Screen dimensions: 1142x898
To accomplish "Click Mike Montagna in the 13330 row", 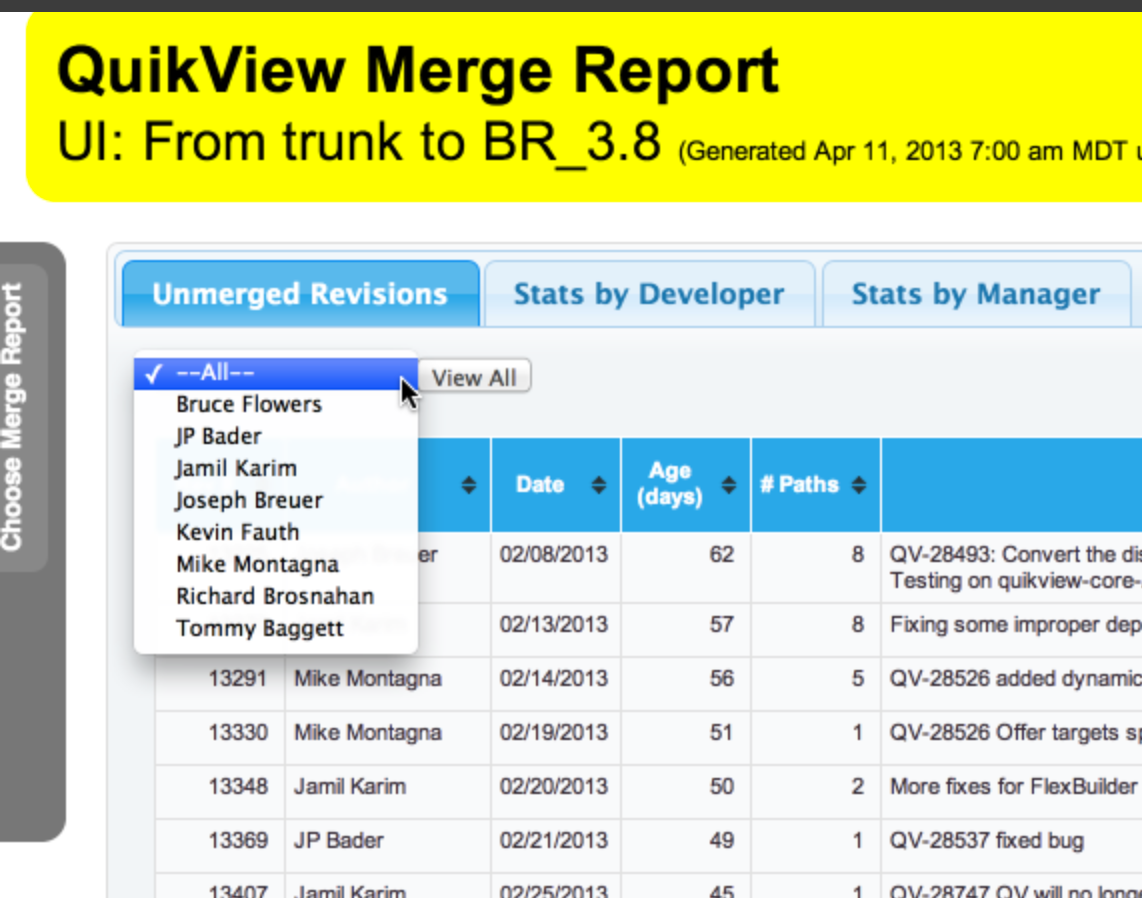I will [x=368, y=733].
